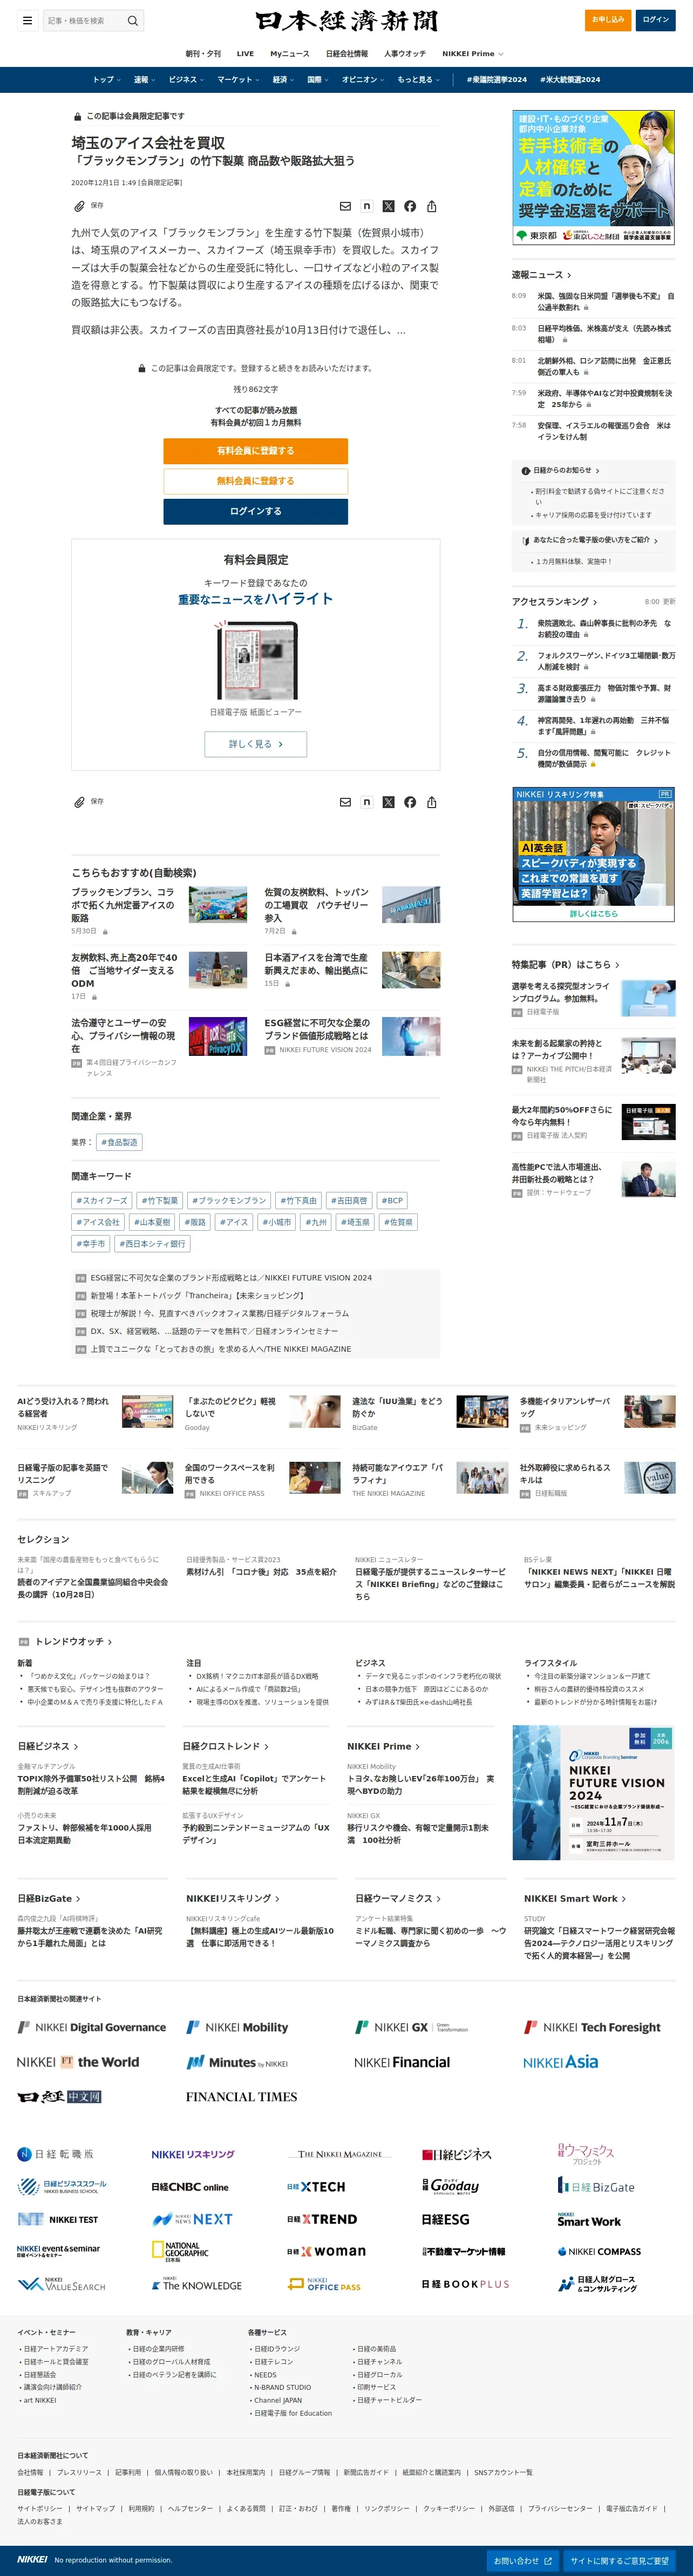
Task: Expand the オピニオン navigation dropdown
Action: click(364, 80)
